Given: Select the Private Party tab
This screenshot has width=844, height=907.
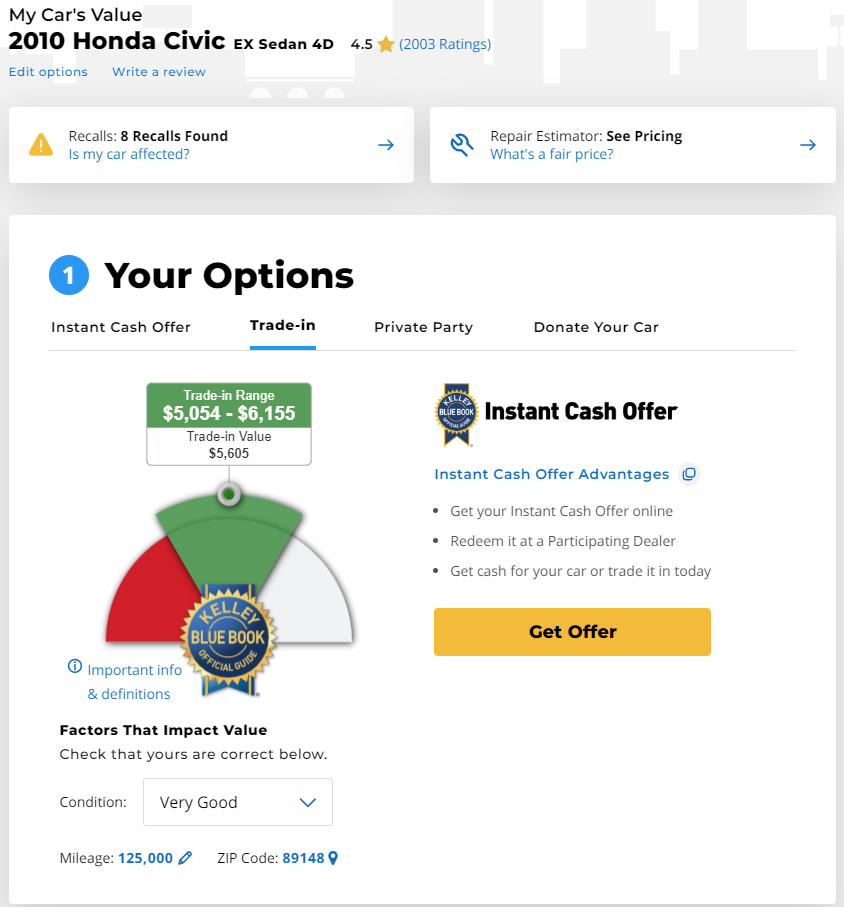Looking at the screenshot, I should pyautogui.click(x=423, y=327).
